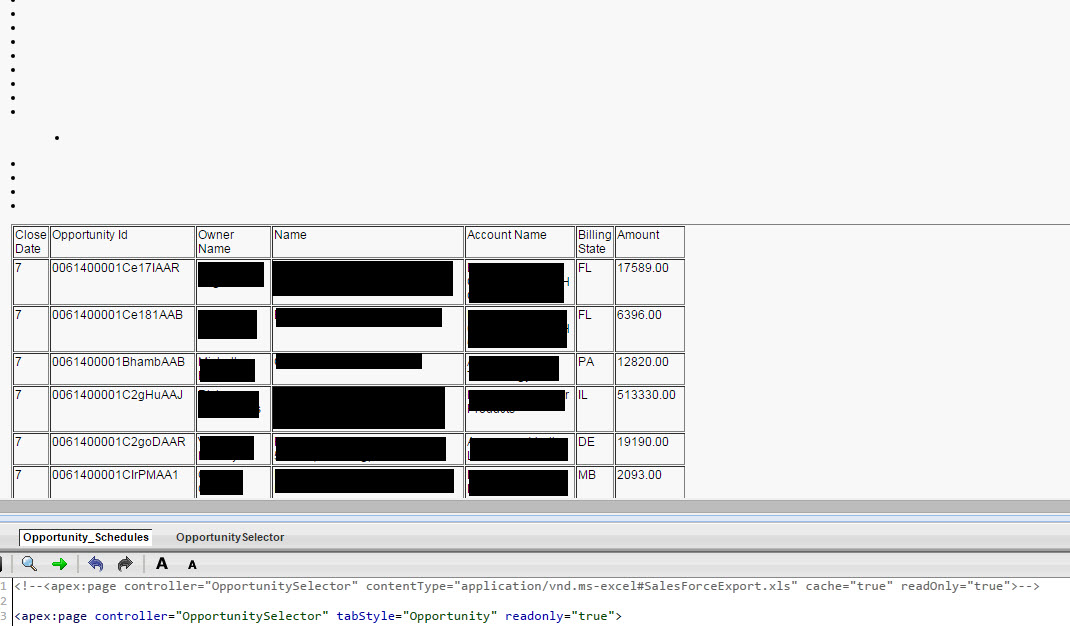The image size is (1070, 626).
Task: Select opportunity id 0061400001ClrPMAA1
Action: (x=115, y=474)
